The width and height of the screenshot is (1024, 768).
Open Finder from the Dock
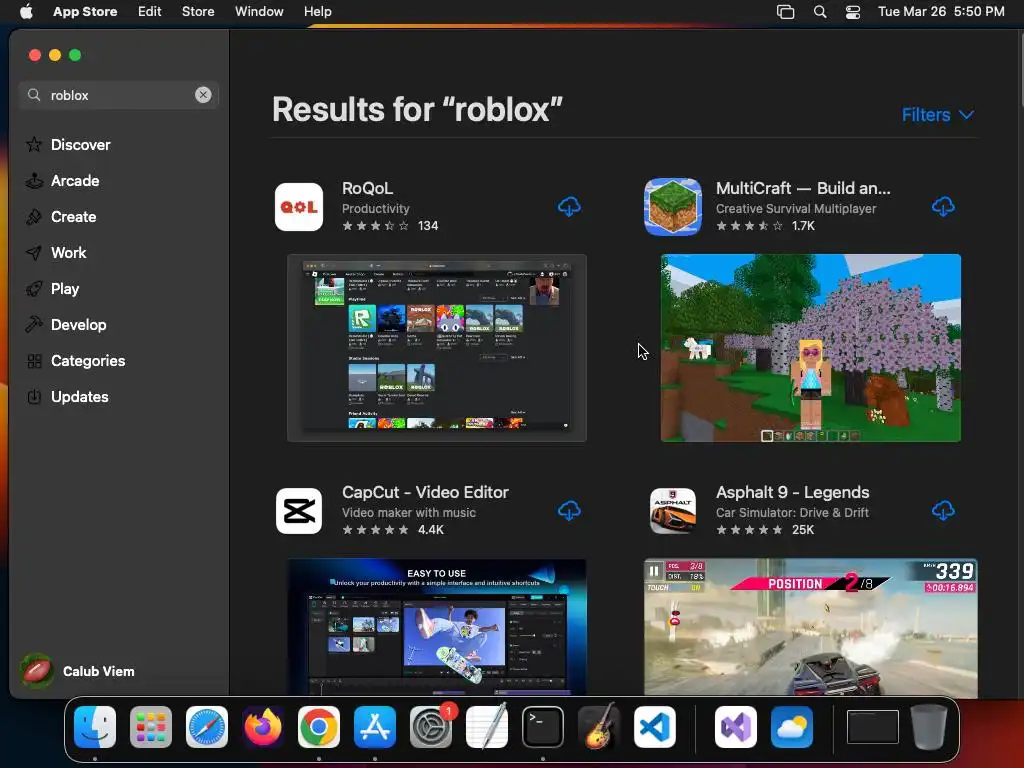(95, 727)
